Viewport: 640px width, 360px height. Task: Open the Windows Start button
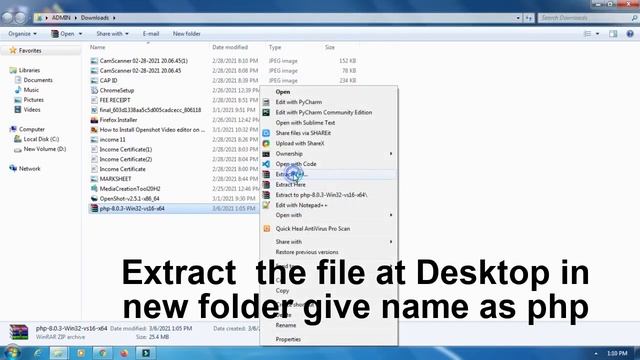pyautogui.click(x=11, y=353)
